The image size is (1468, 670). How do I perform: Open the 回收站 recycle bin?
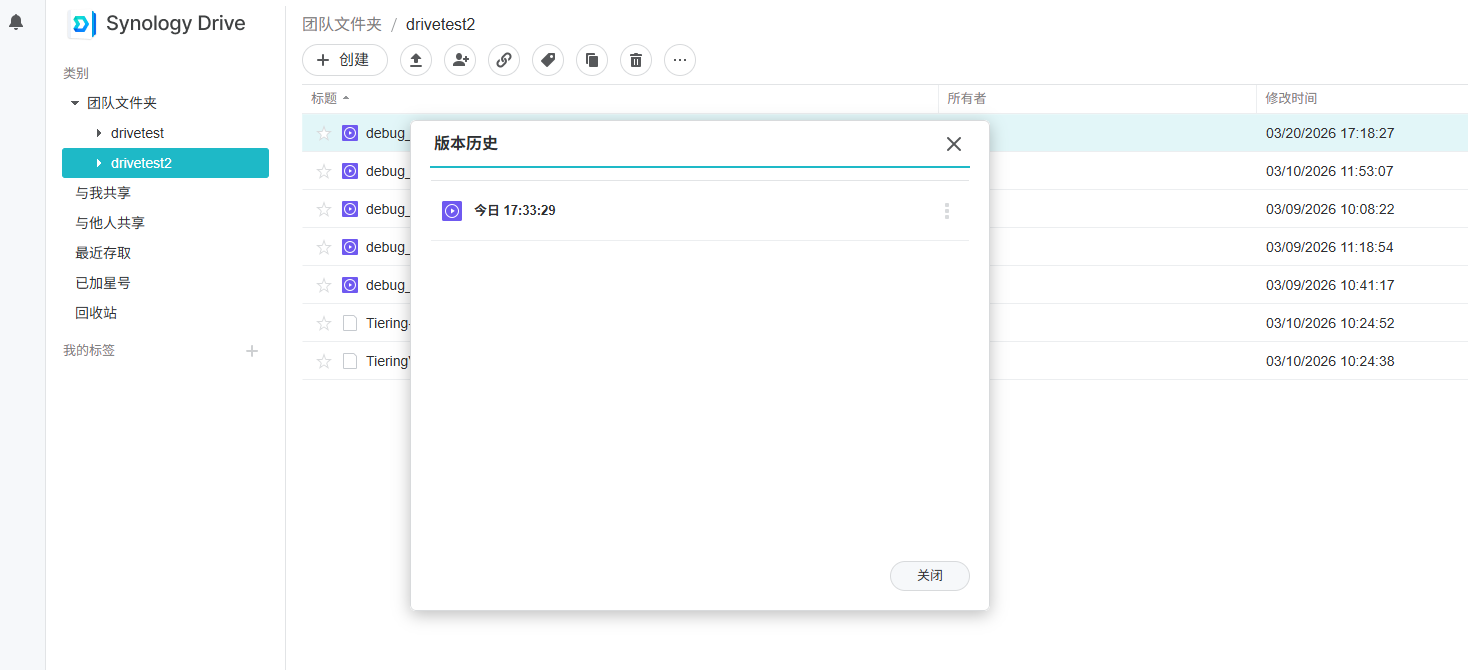point(96,313)
